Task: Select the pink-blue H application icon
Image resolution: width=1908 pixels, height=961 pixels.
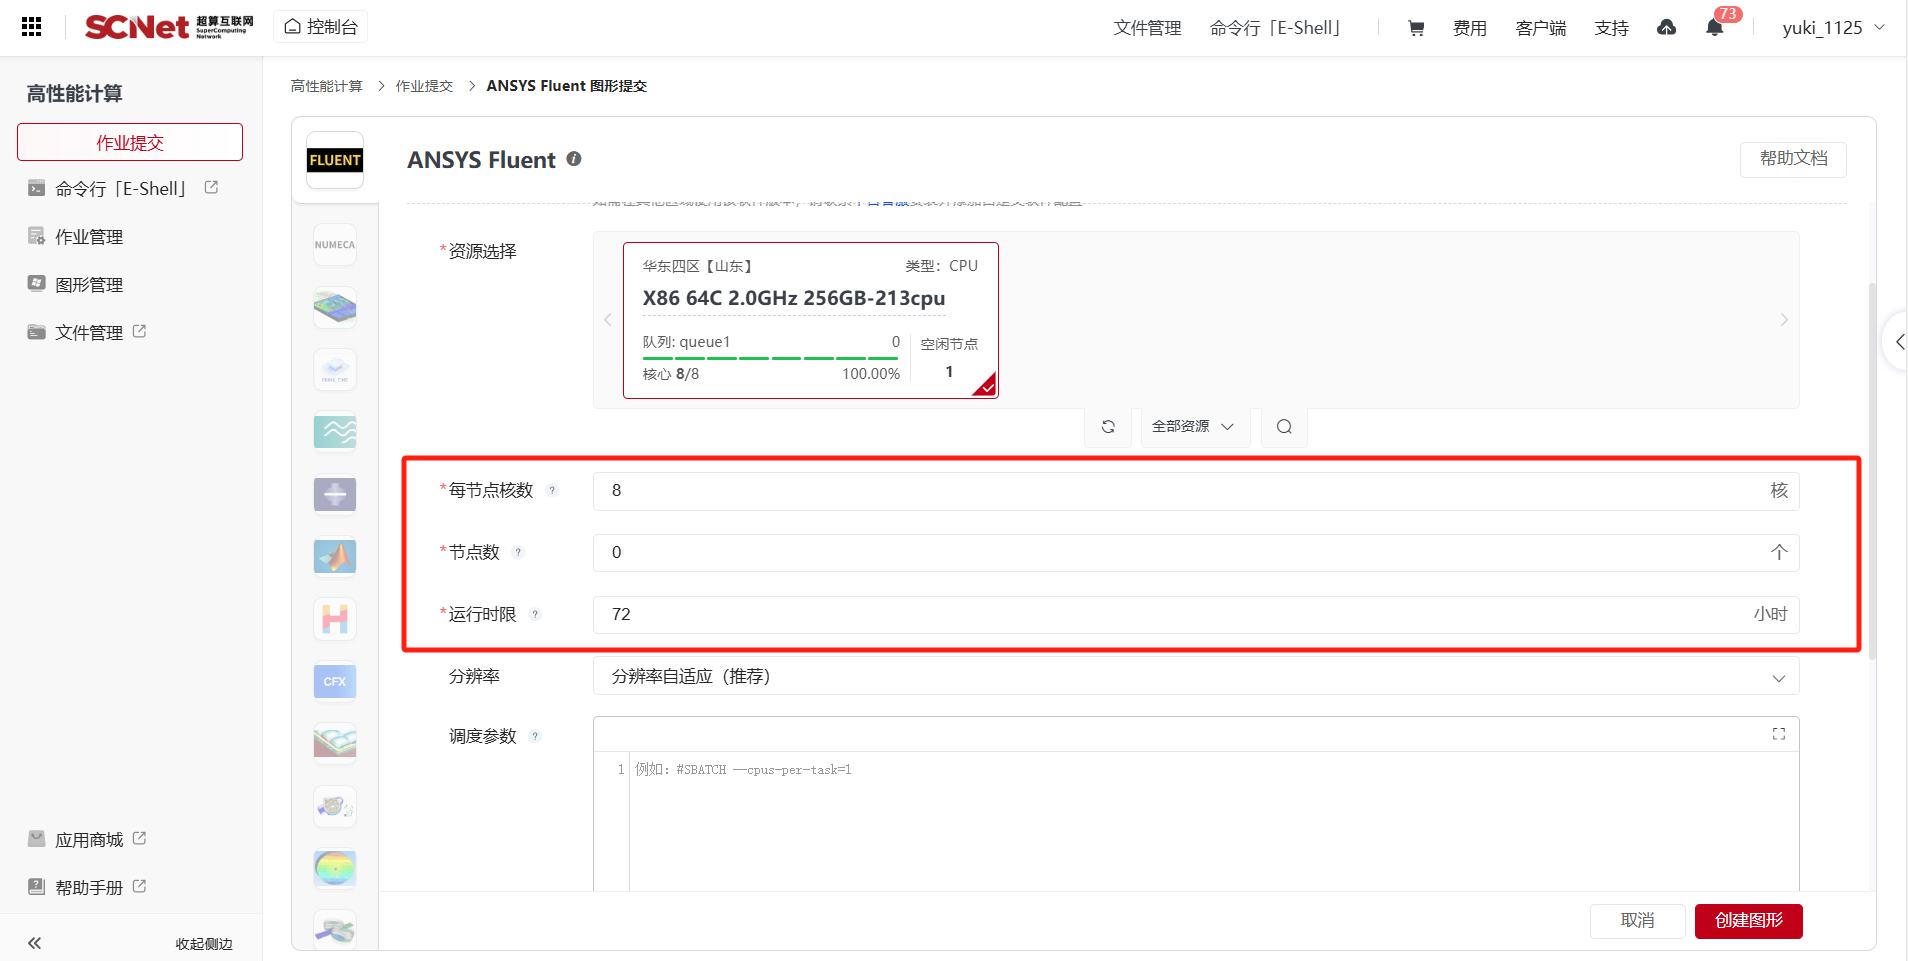Action: tap(335, 619)
